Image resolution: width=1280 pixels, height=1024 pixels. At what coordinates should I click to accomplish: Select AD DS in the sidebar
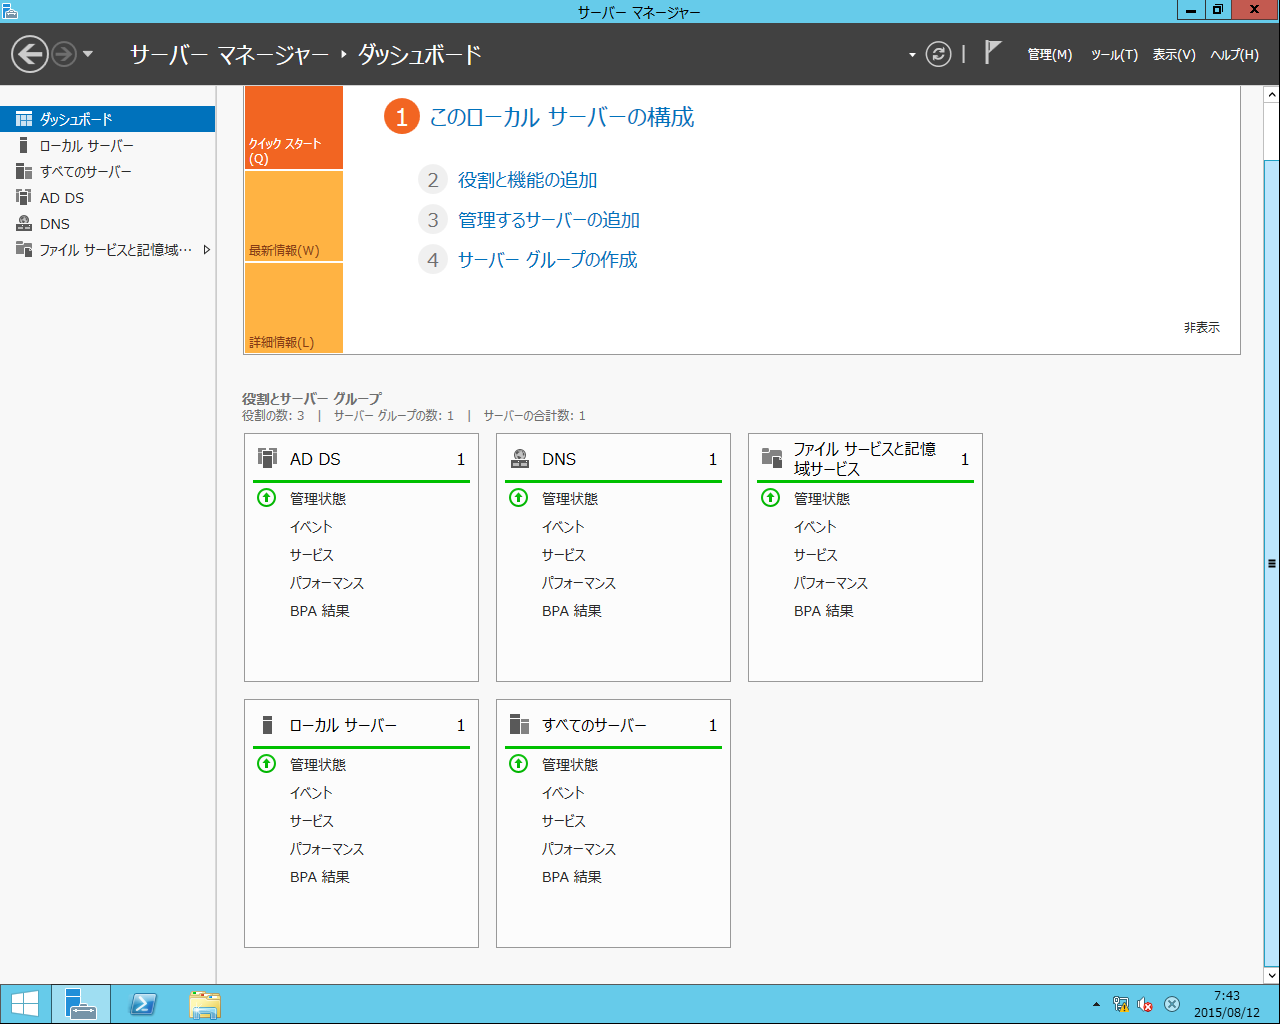point(107,198)
